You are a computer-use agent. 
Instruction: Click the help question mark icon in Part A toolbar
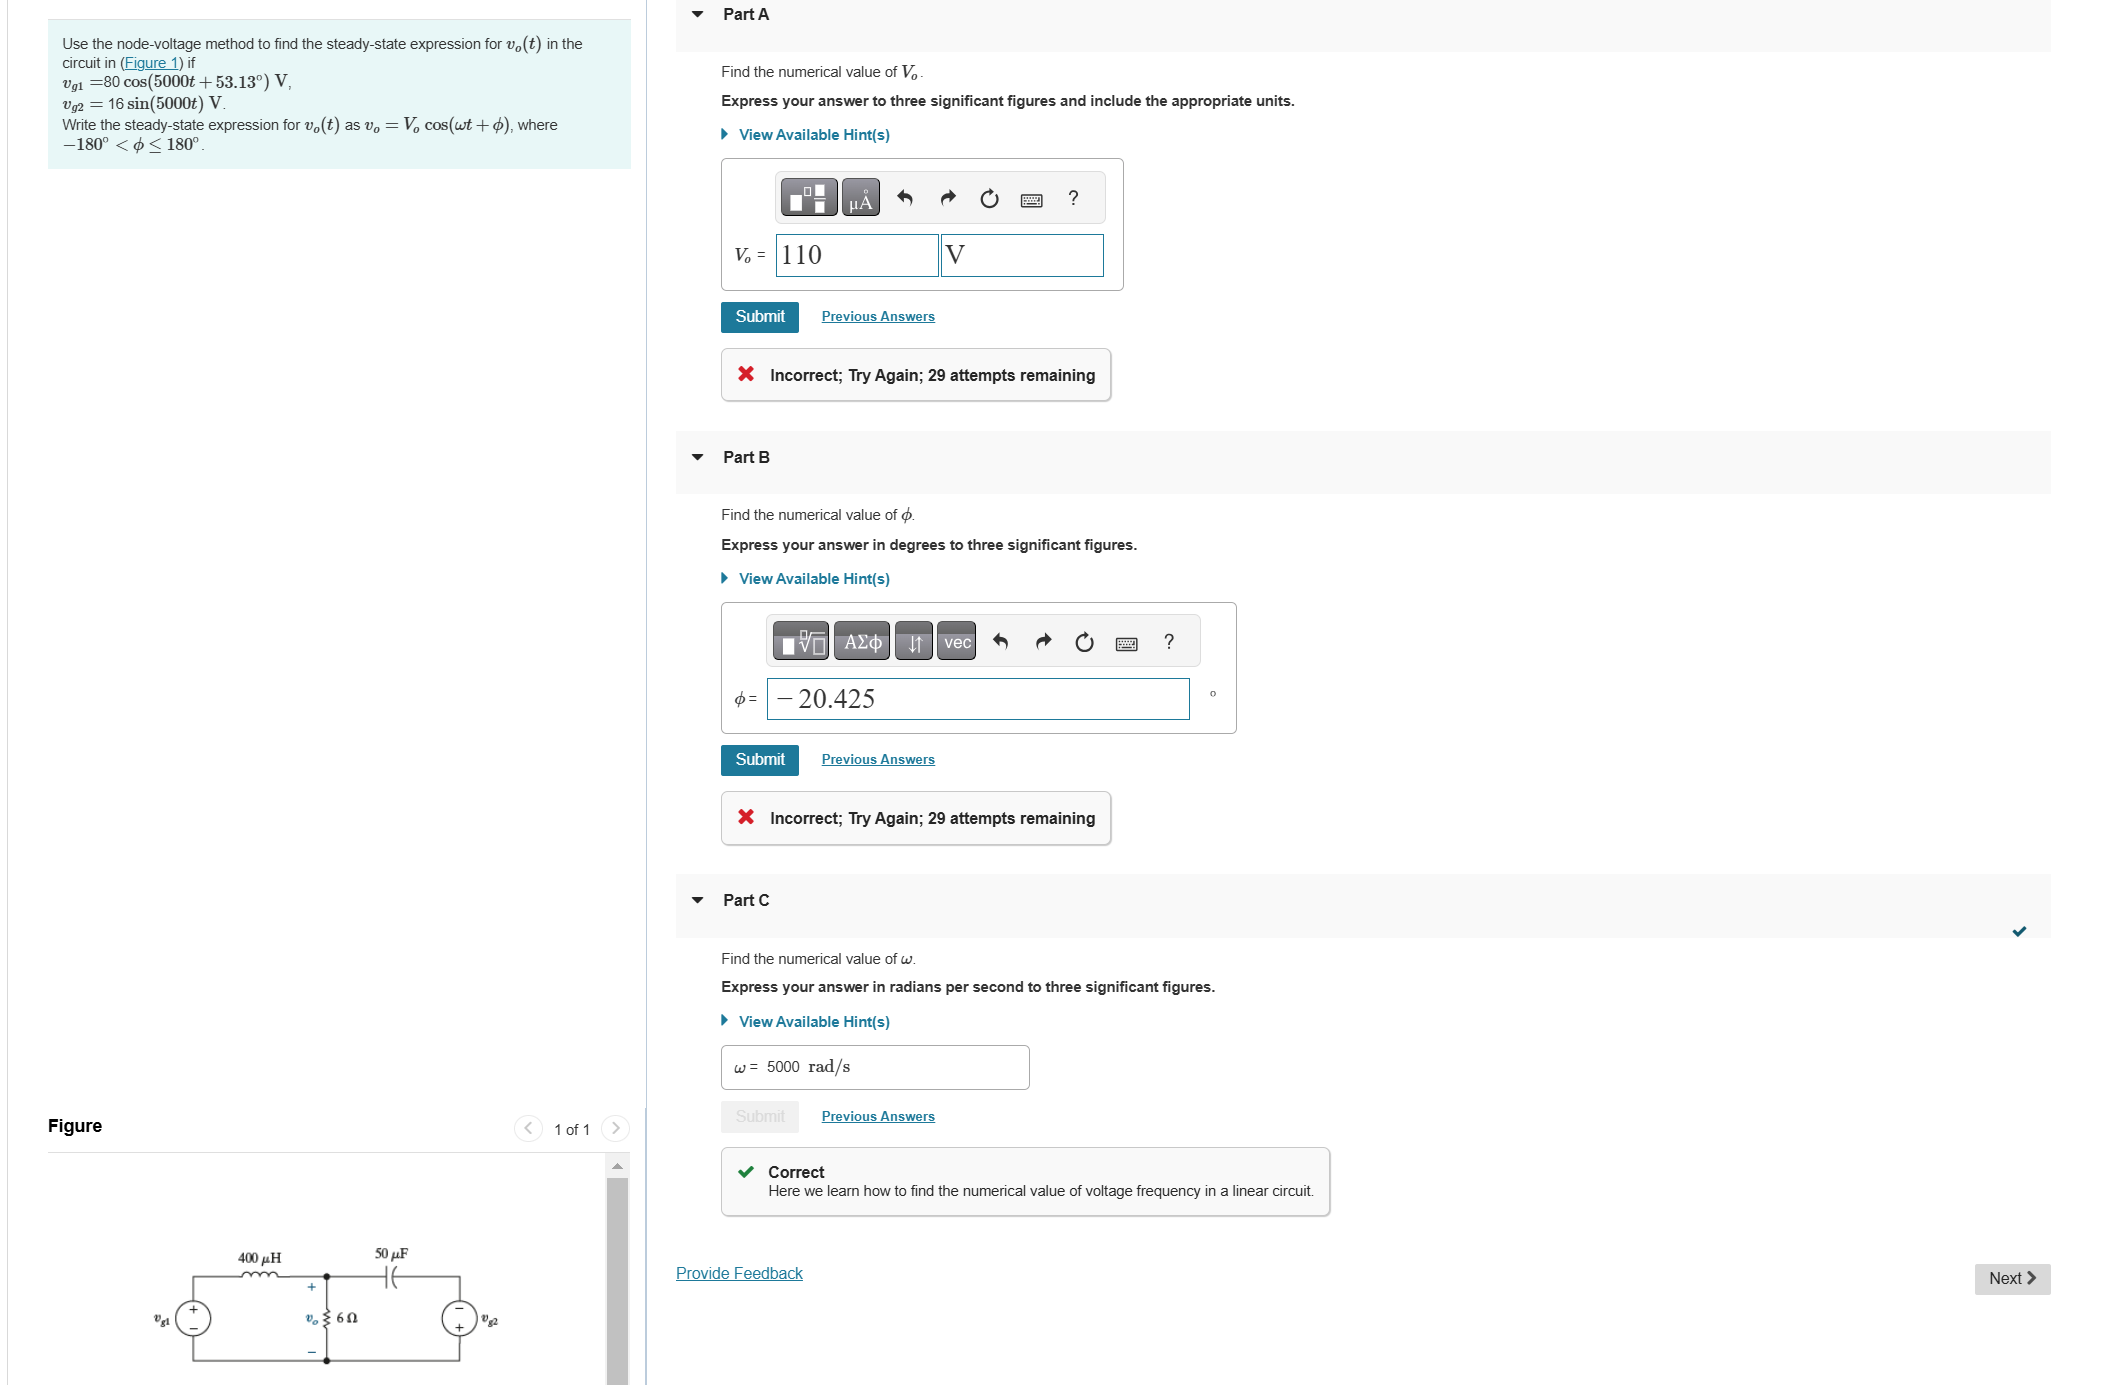pyautogui.click(x=1072, y=198)
